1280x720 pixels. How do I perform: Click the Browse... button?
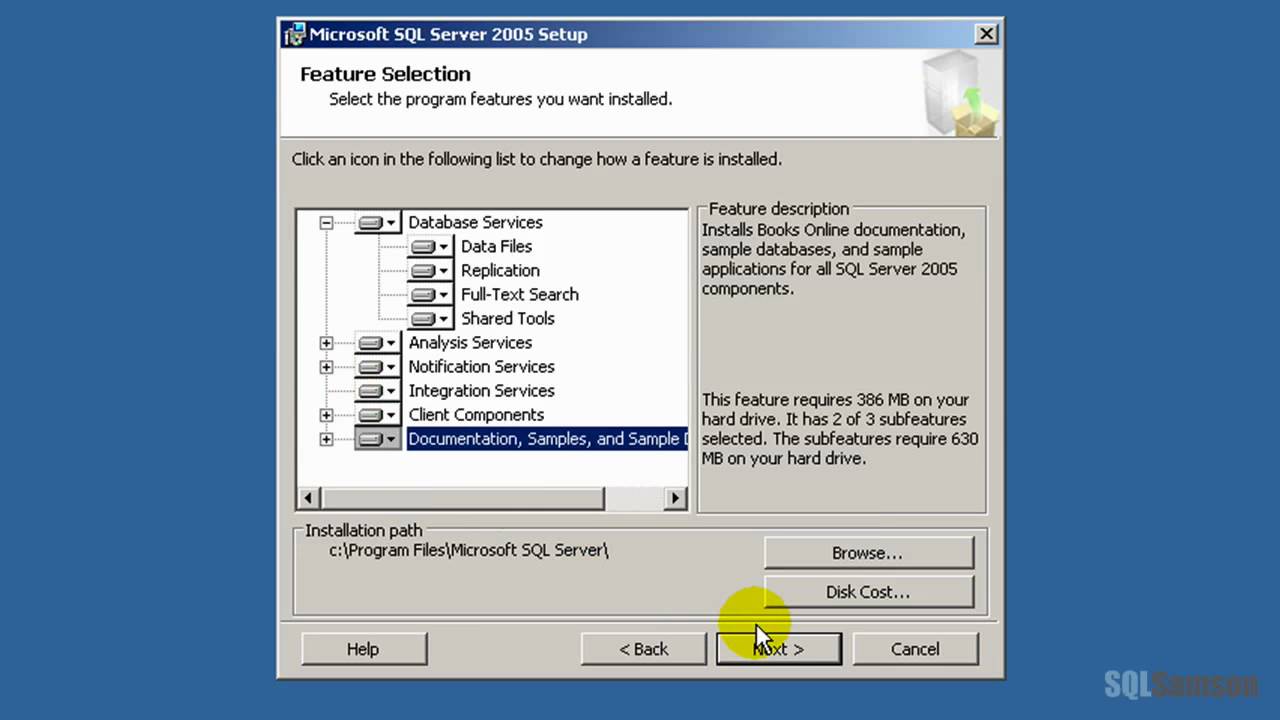[x=868, y=553]
